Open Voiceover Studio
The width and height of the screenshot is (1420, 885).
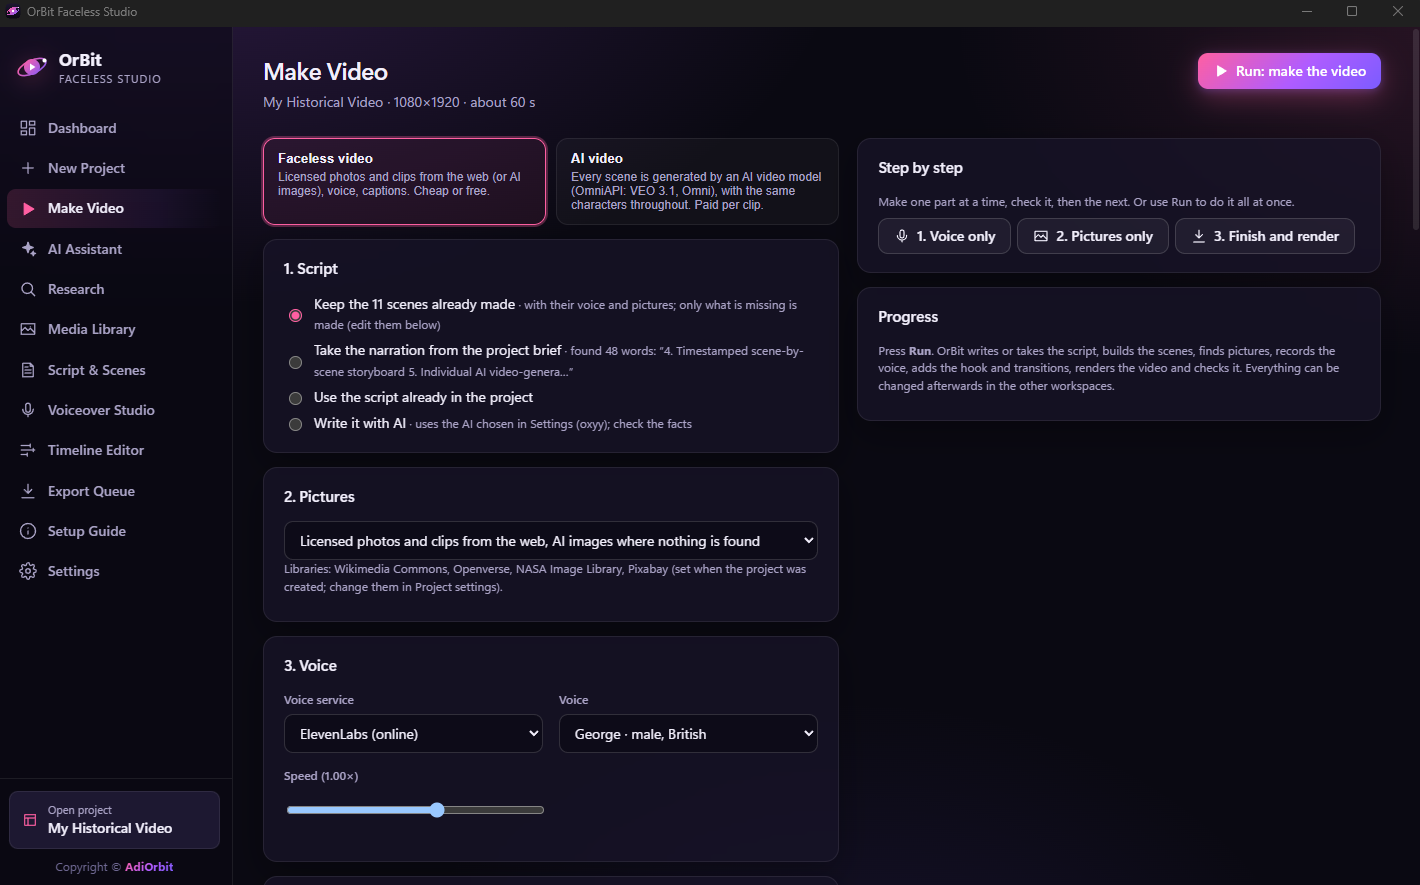(x=116, y=410)
